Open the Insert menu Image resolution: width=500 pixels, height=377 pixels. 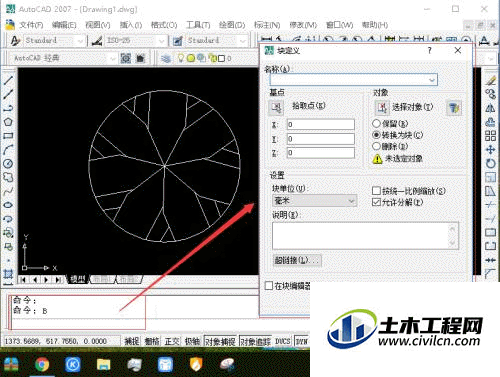tap(131, 25)
